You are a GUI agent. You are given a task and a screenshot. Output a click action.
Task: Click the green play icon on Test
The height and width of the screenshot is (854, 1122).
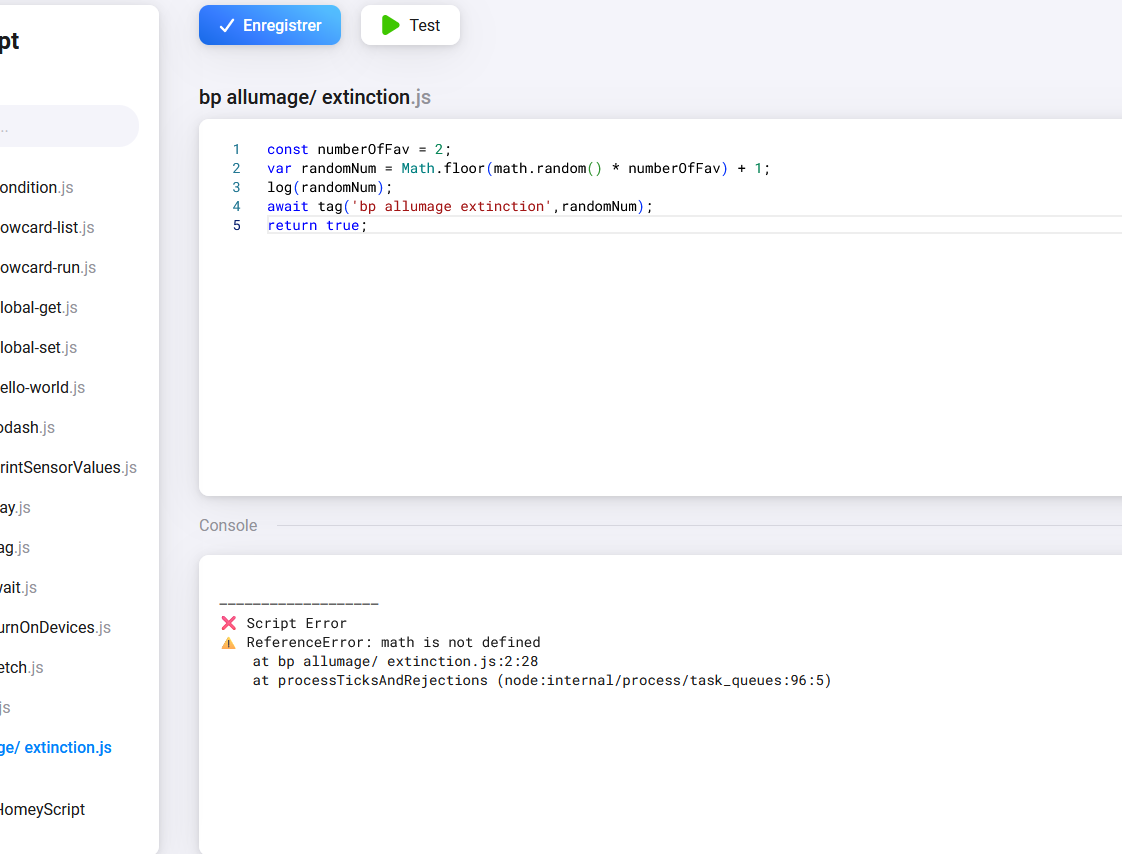pos(390,25)
